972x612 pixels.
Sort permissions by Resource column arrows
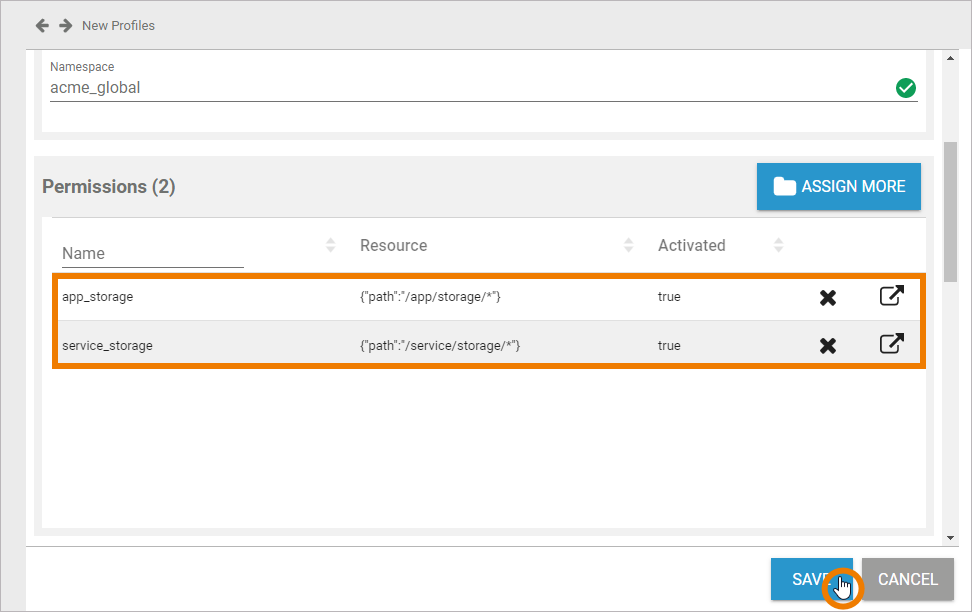(629, 245)
